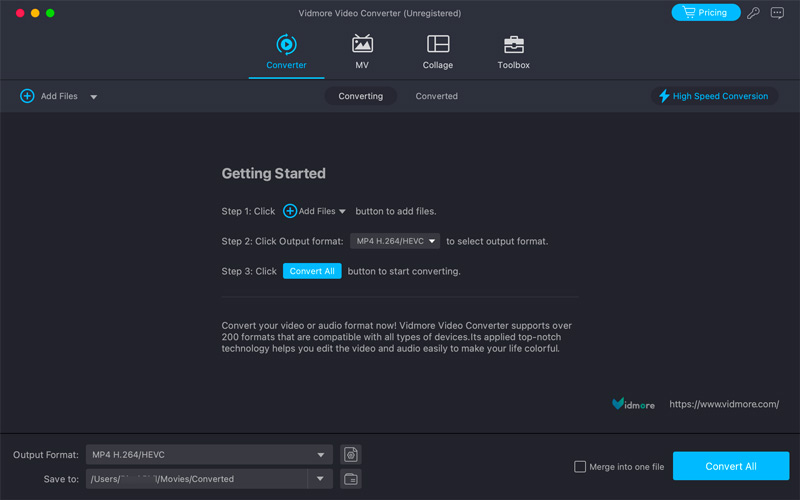This screenshot has height=500, width=800.
Task: Click the Convert All button in Step 3
Action: [x=312, y=271]
